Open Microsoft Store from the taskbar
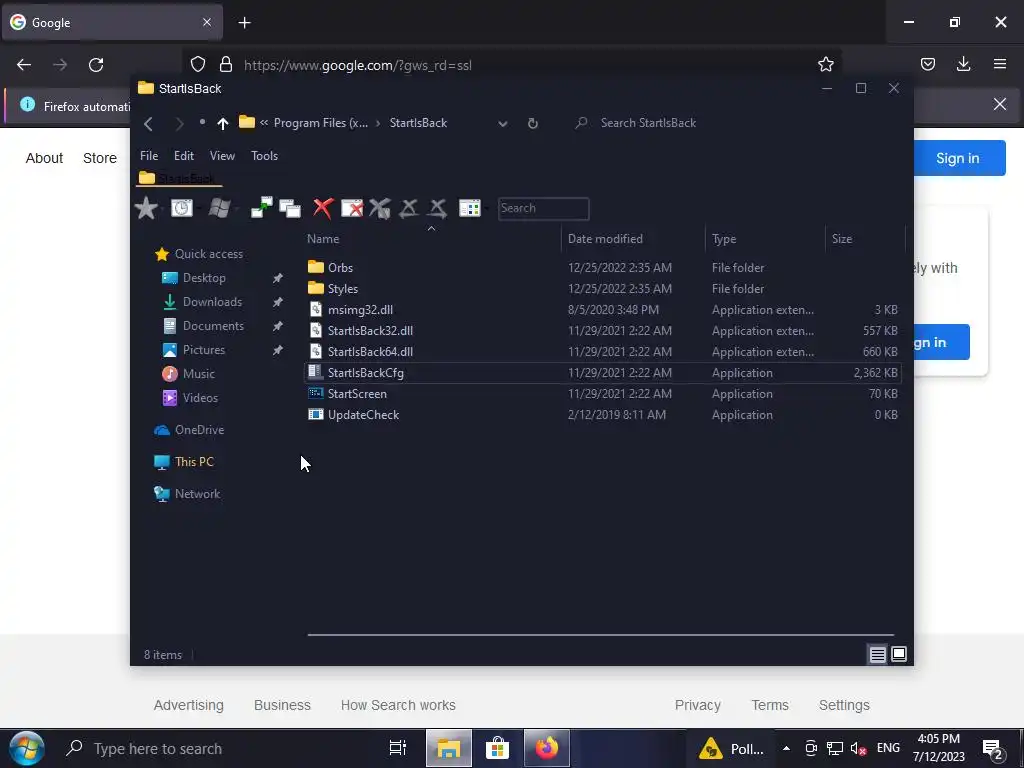 [497, 748]
